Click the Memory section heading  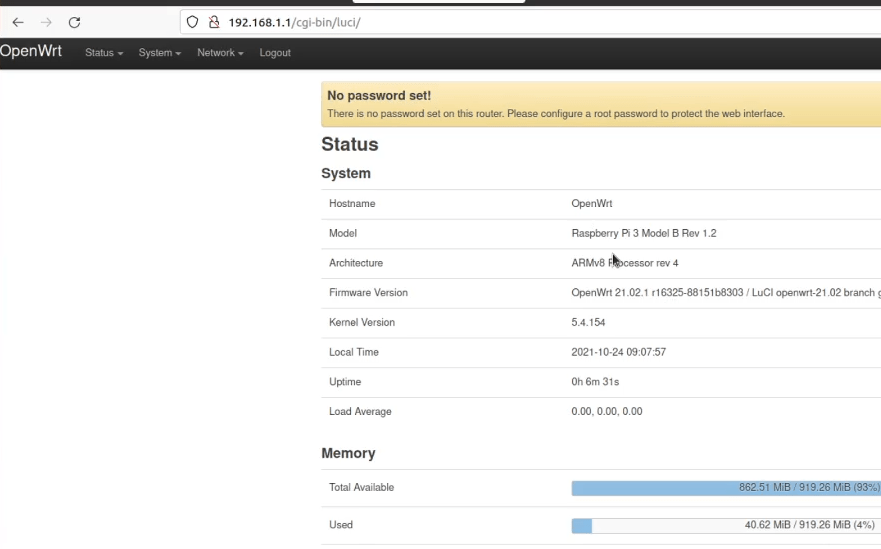click(x=348, y=453)
